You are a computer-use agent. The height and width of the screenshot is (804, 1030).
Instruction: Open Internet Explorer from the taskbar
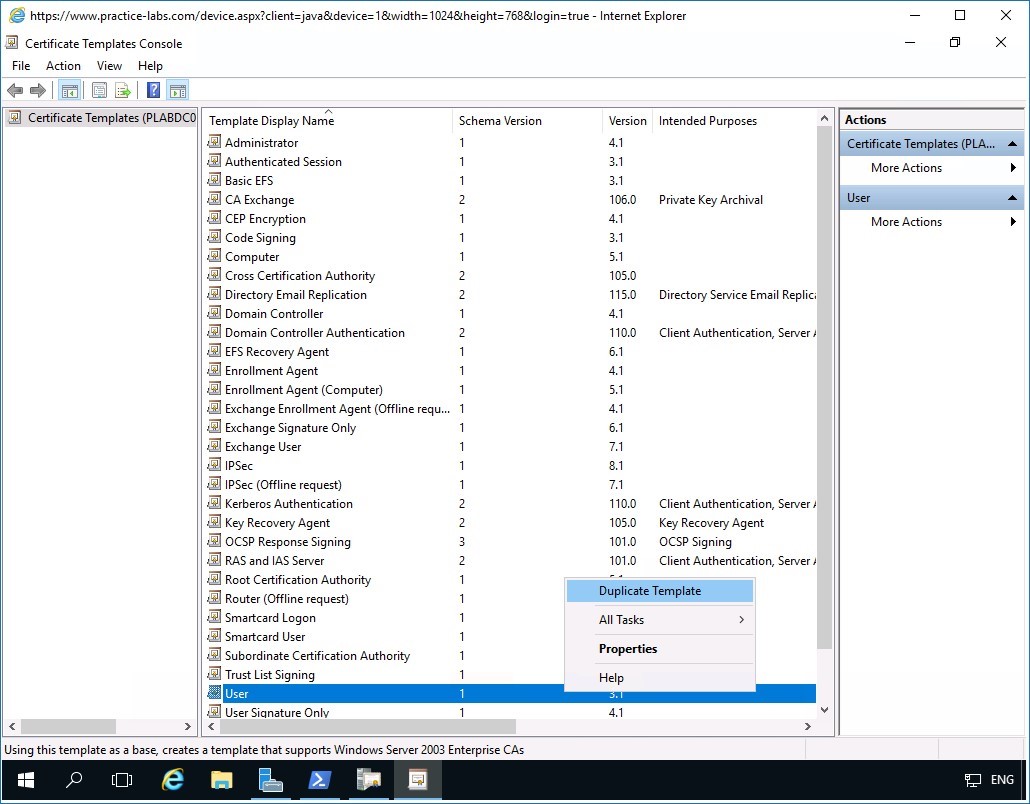pos(172,779)
